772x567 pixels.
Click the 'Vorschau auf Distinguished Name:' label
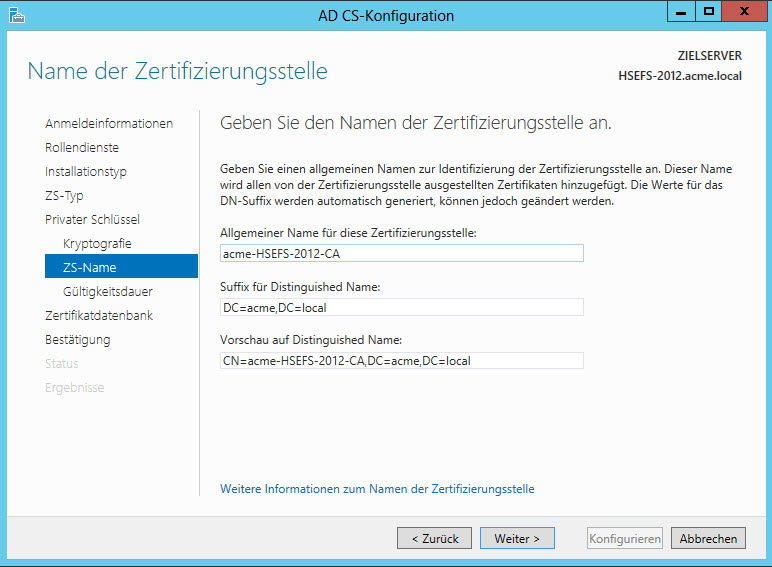coord(311,340)
